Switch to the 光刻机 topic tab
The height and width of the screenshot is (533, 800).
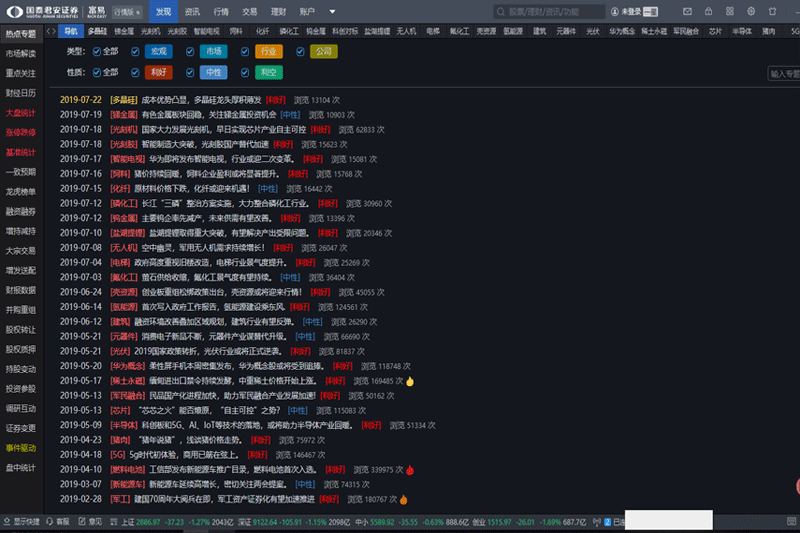[151, 31]
